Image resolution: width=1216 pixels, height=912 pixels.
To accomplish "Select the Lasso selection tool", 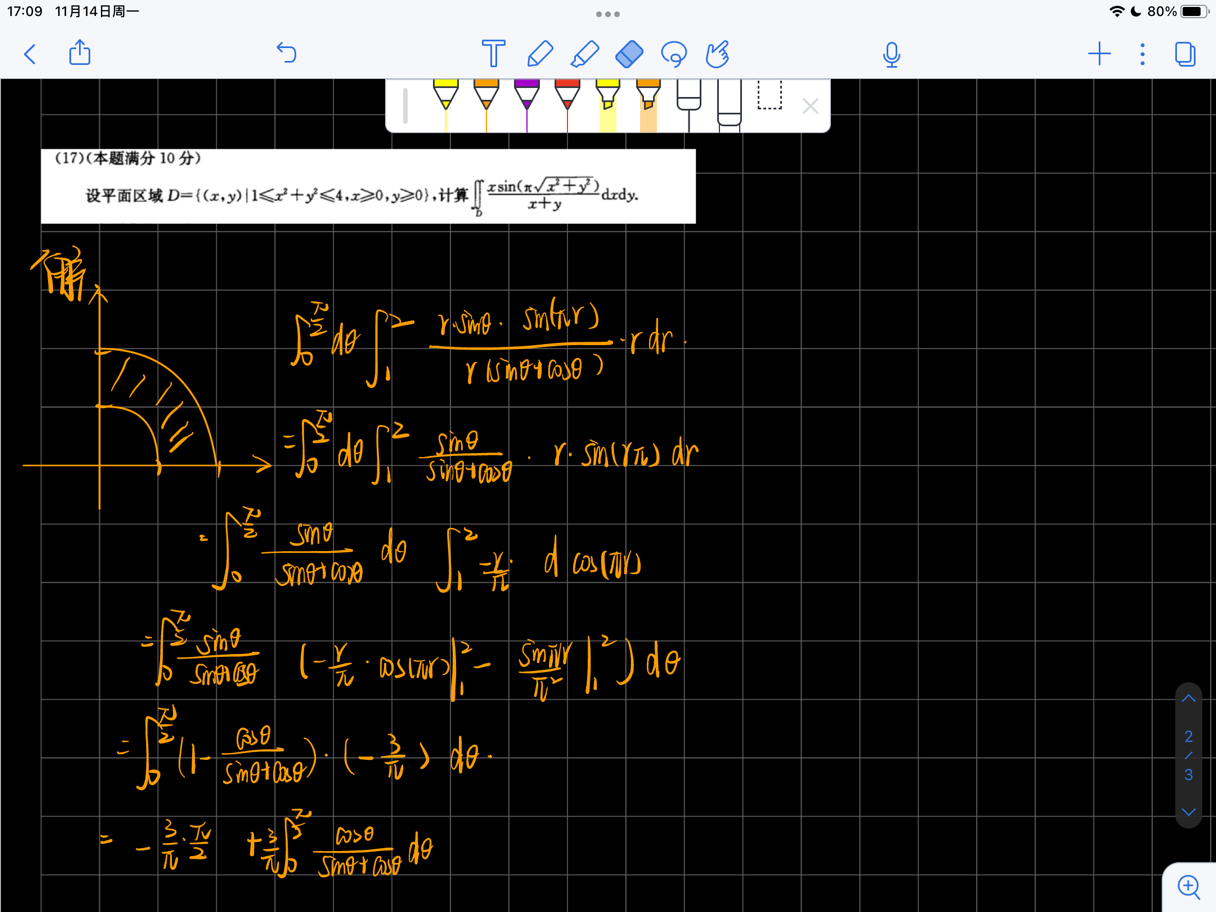I will click(x=674, y=54).
